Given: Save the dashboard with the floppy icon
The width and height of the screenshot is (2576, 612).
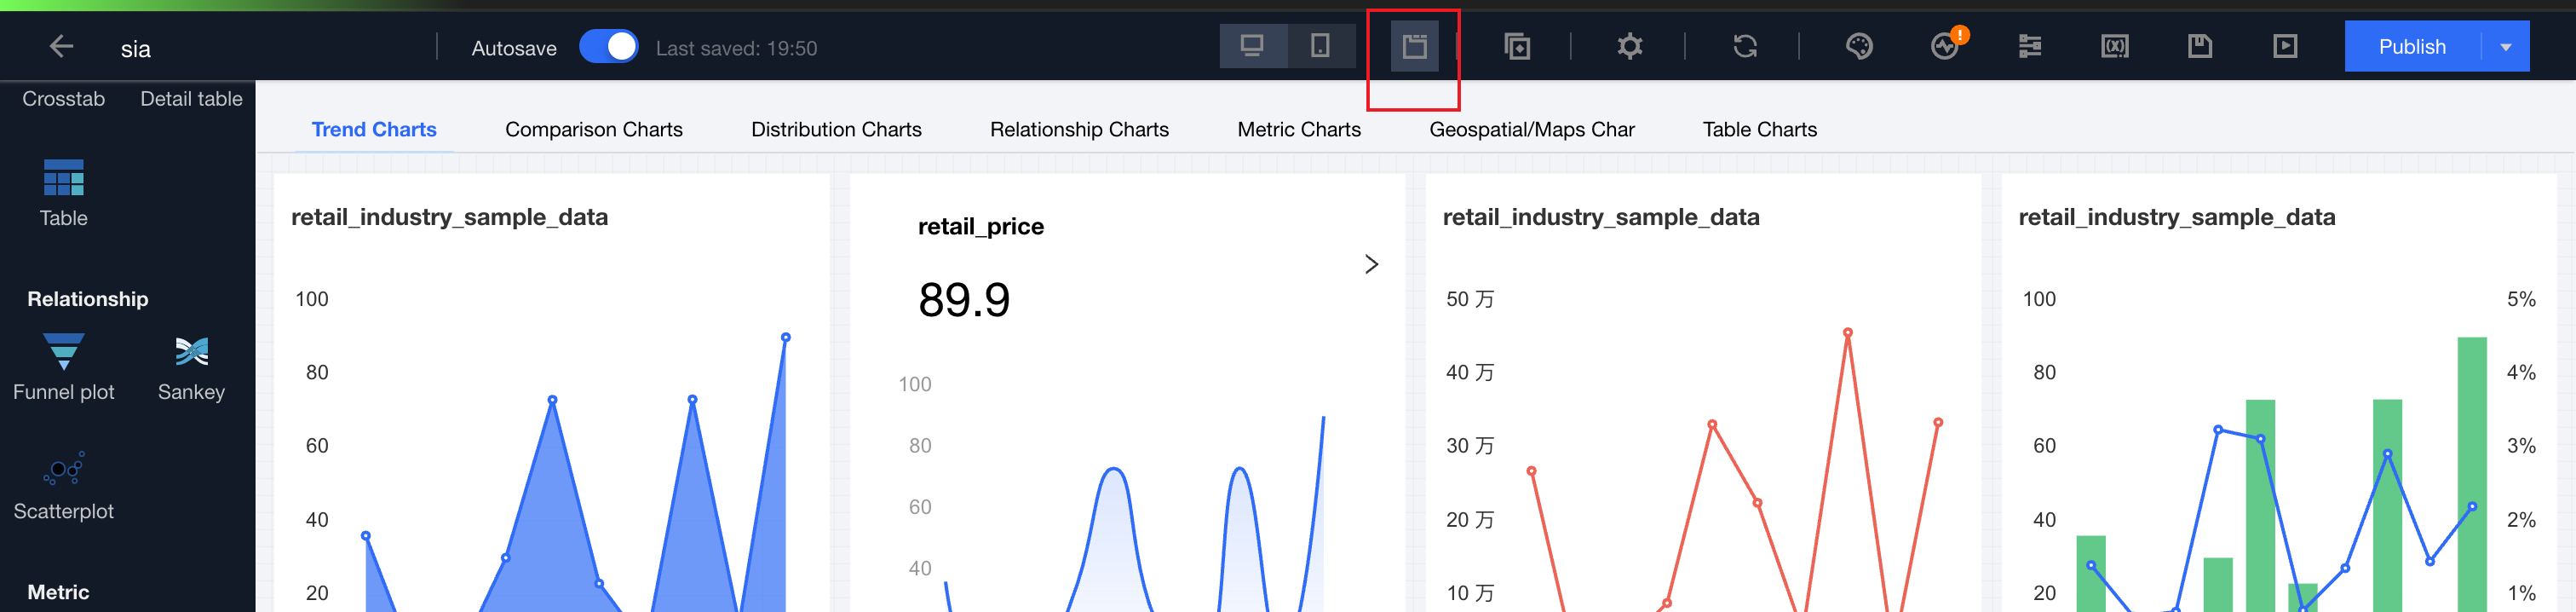Looking at the screenshot, I should 2199,47.
